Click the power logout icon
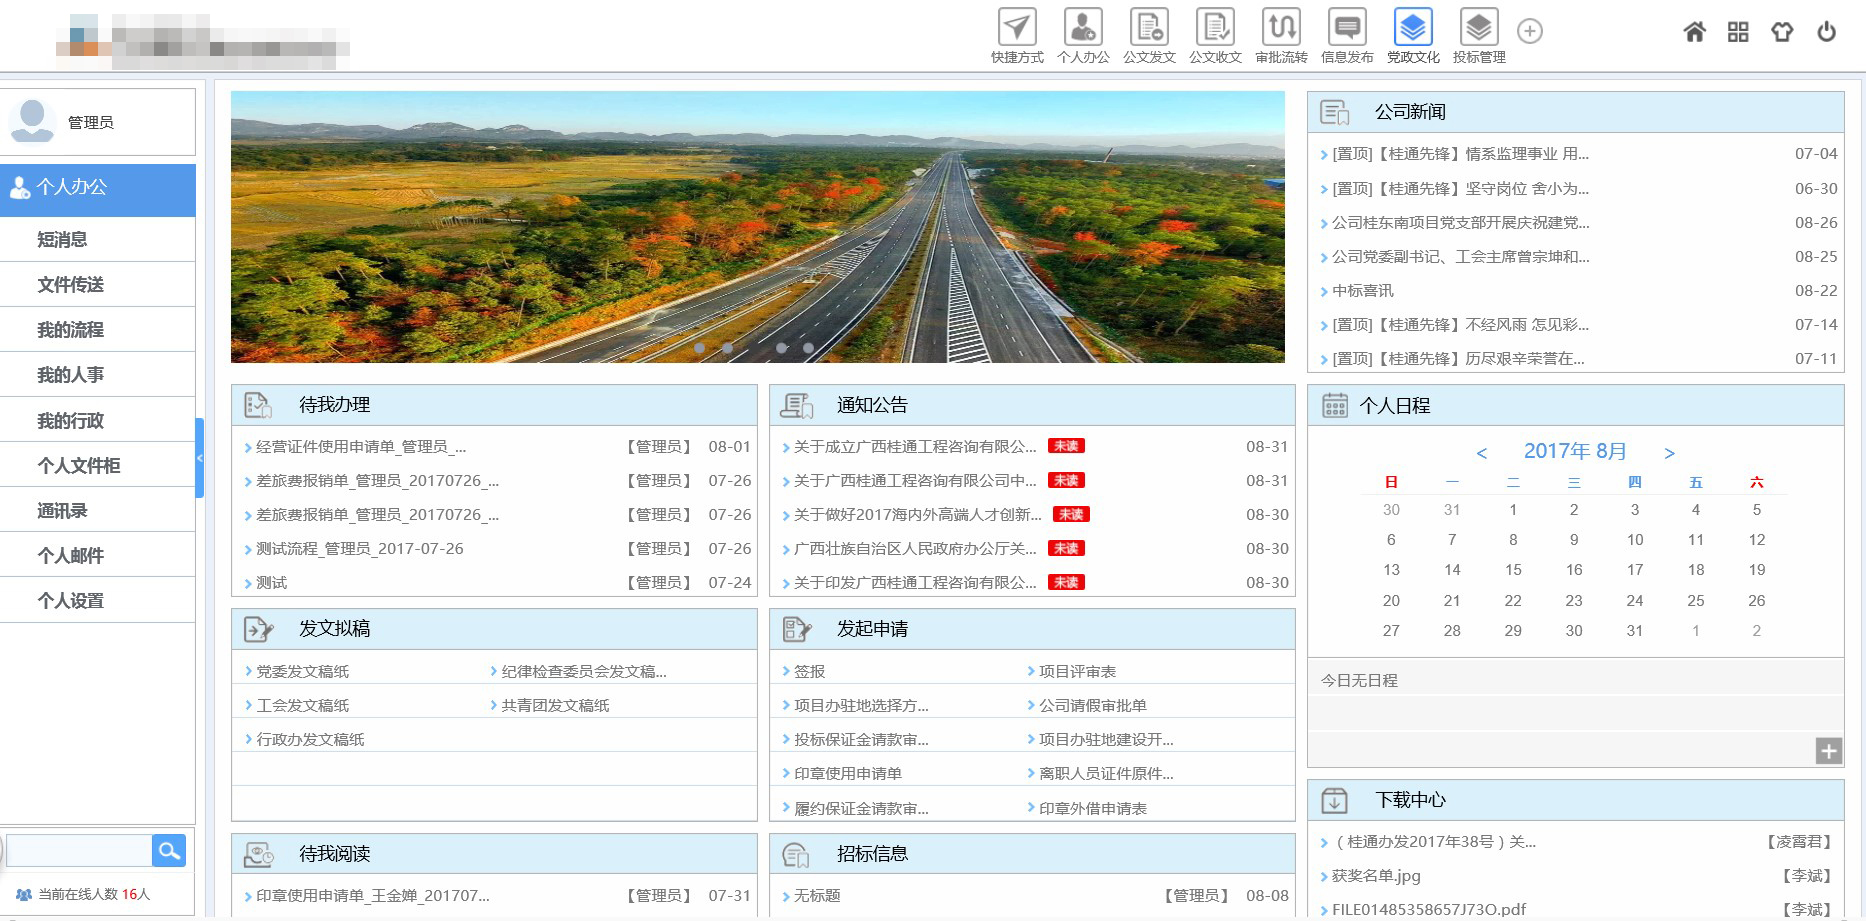The image size is (1866, 921). pos(1826,32)
